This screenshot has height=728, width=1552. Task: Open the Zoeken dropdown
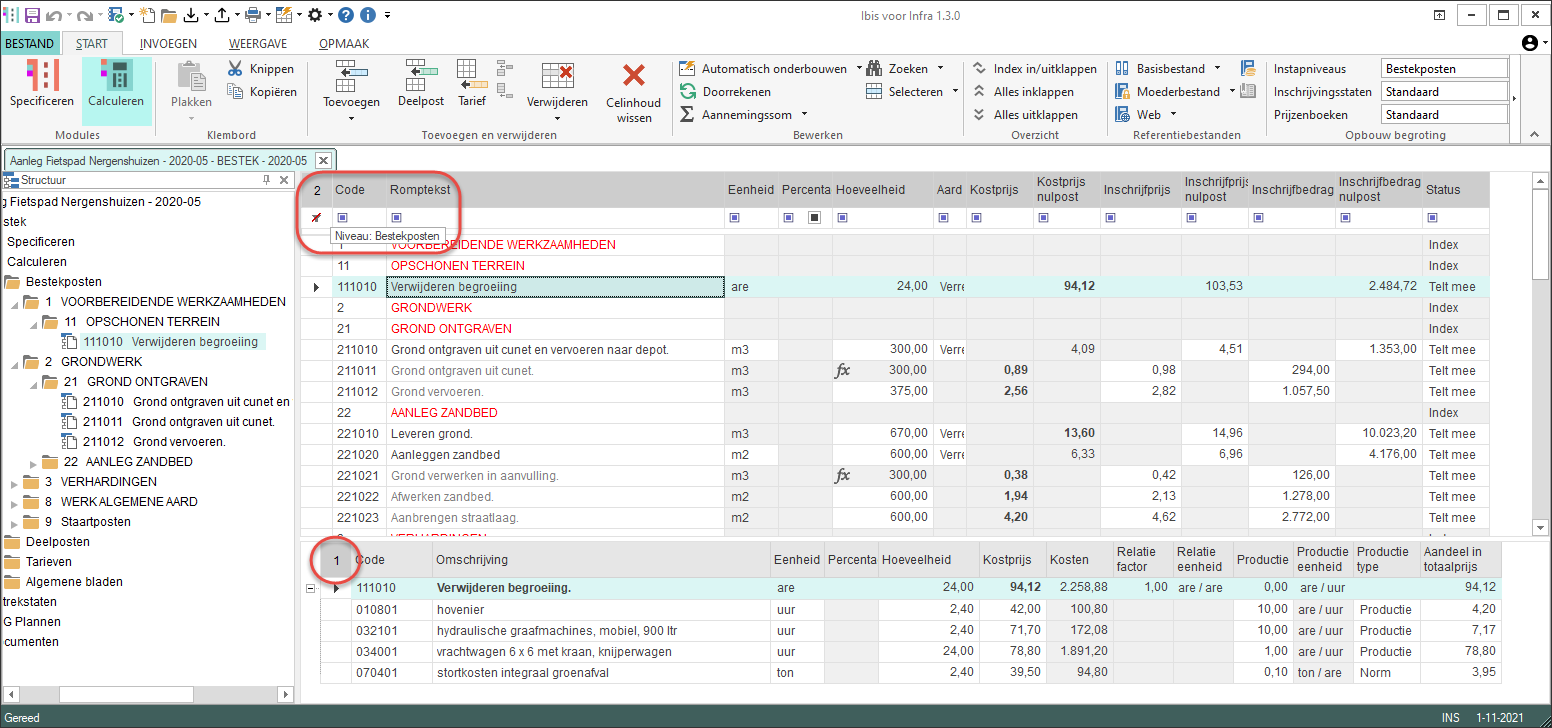click(x=939, y=69)
